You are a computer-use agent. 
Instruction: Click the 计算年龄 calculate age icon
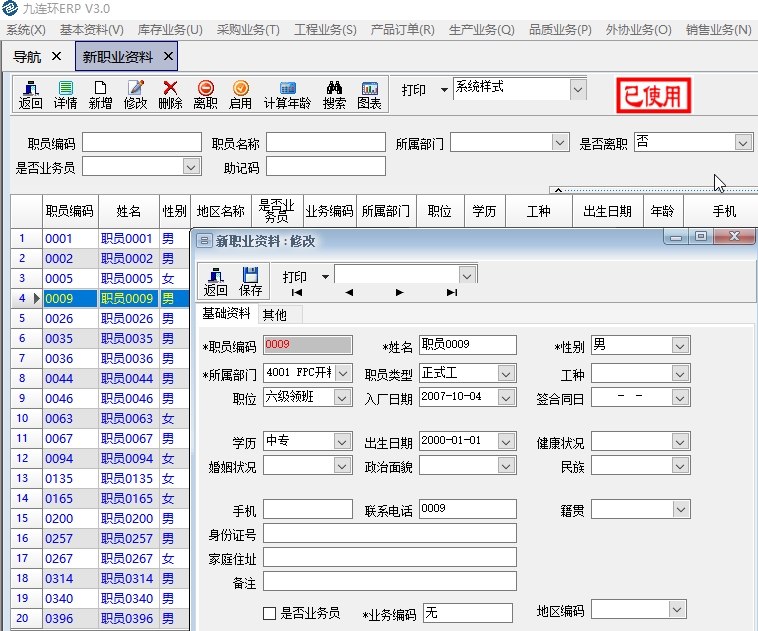287,95
